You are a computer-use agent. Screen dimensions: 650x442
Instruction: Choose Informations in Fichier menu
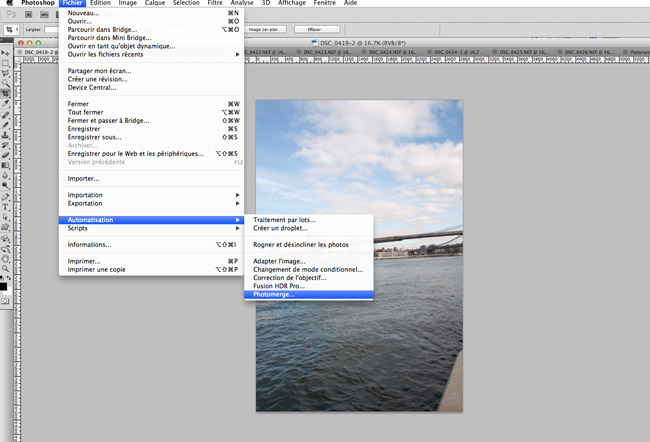(152, 245)
